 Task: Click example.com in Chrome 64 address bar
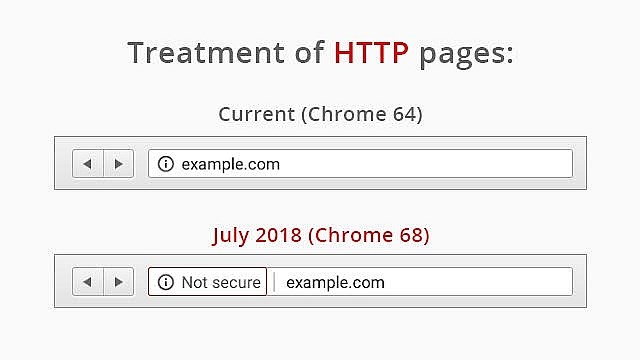click(231, 164)
